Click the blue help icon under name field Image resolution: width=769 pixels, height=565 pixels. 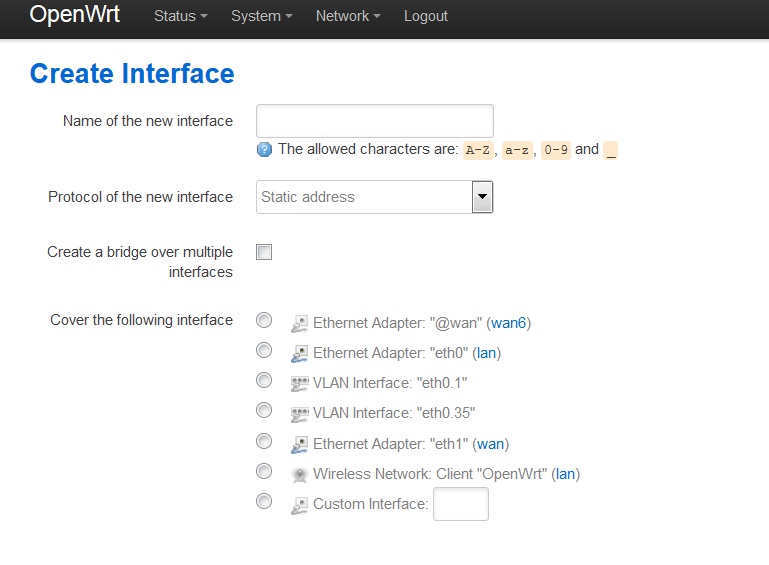264,150
